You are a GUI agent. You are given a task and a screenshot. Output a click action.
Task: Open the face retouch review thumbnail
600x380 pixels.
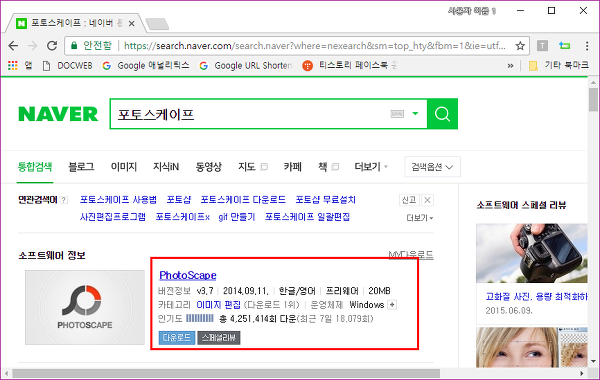tap(532, 347)
